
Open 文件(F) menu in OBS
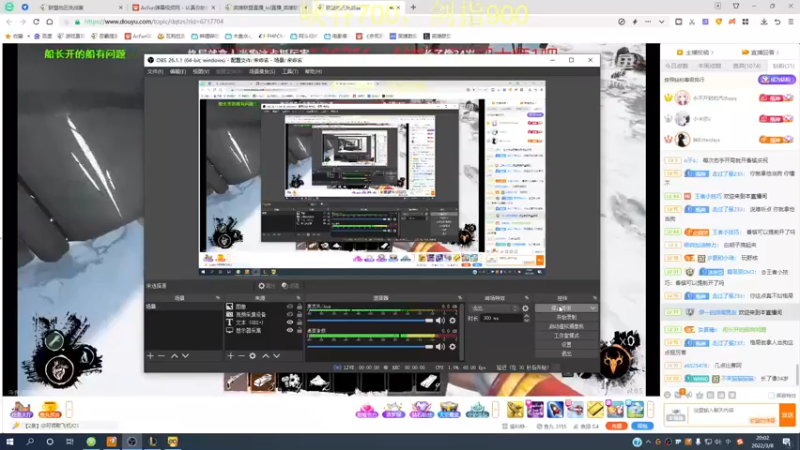[155, 71]
